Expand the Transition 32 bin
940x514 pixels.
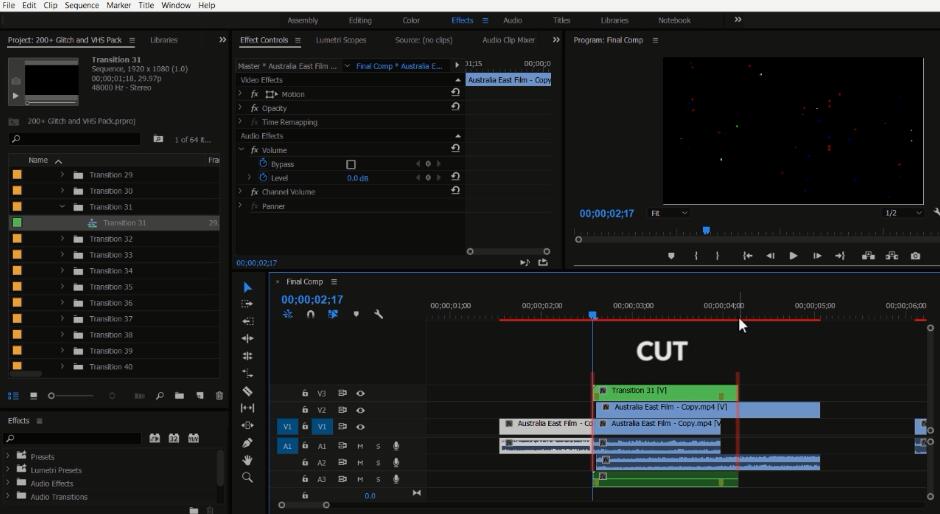(62, 239)
